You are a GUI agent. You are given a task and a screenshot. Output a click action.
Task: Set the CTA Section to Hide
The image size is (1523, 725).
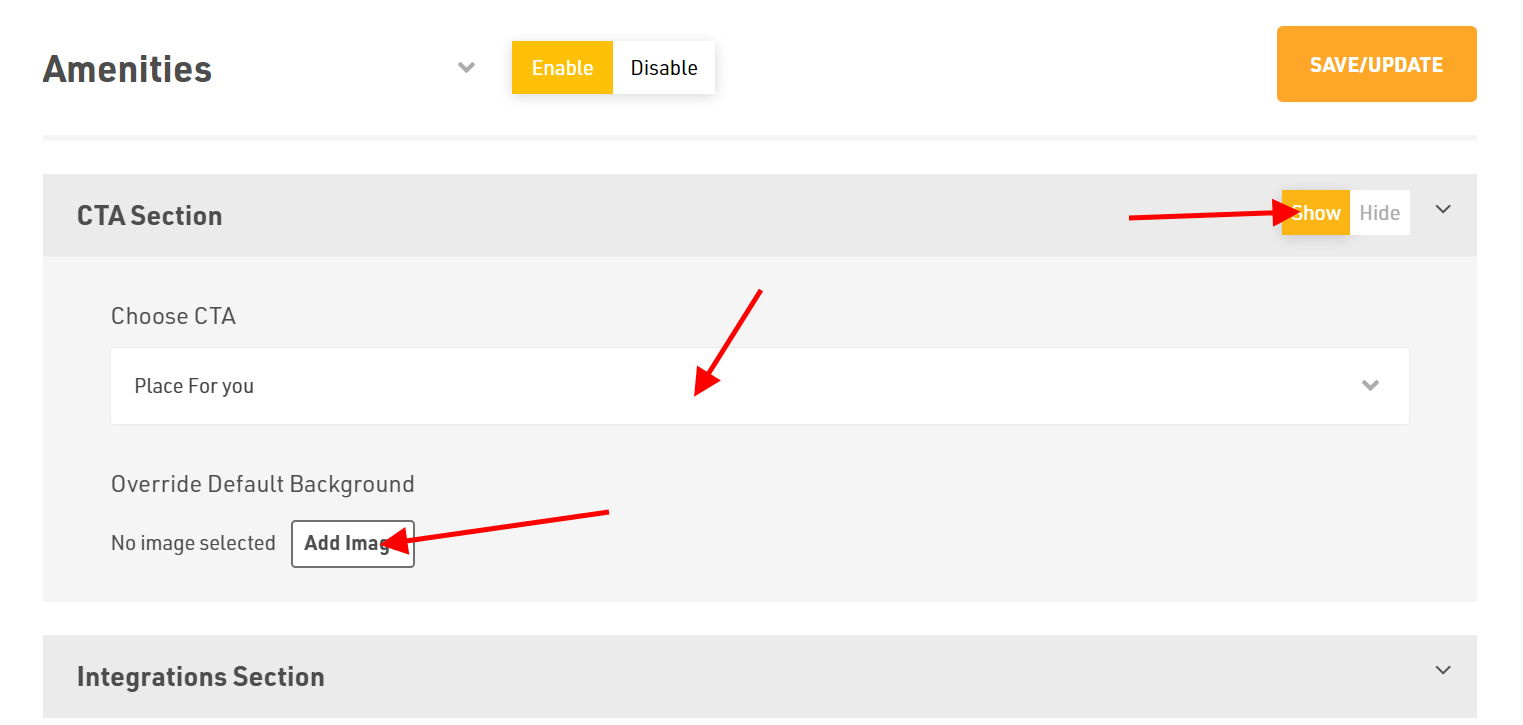pos(1379,213)
